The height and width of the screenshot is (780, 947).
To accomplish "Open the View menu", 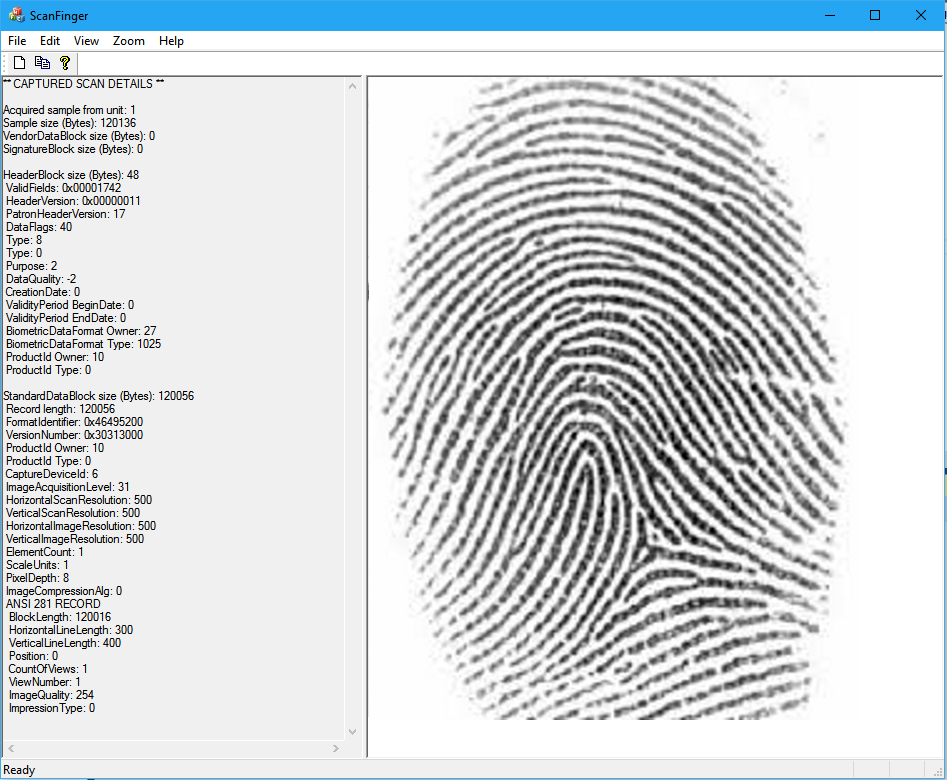I will pyautogui.click(x=86, y=41).
